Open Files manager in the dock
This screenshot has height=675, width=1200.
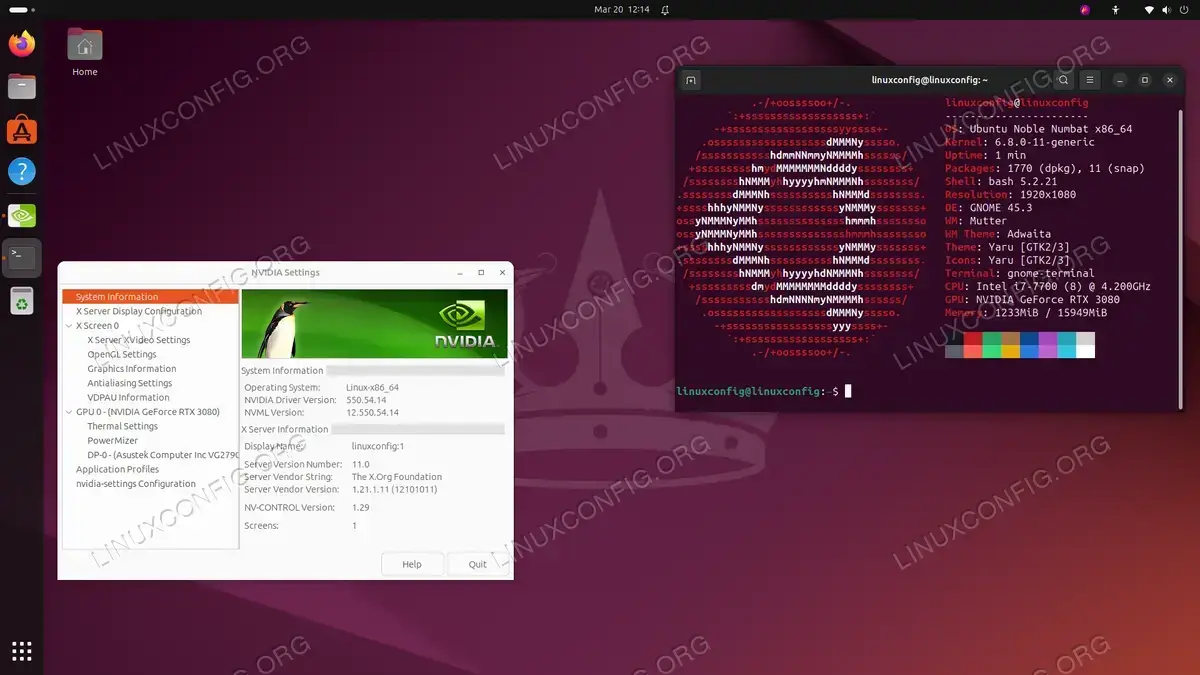(22, 87)
